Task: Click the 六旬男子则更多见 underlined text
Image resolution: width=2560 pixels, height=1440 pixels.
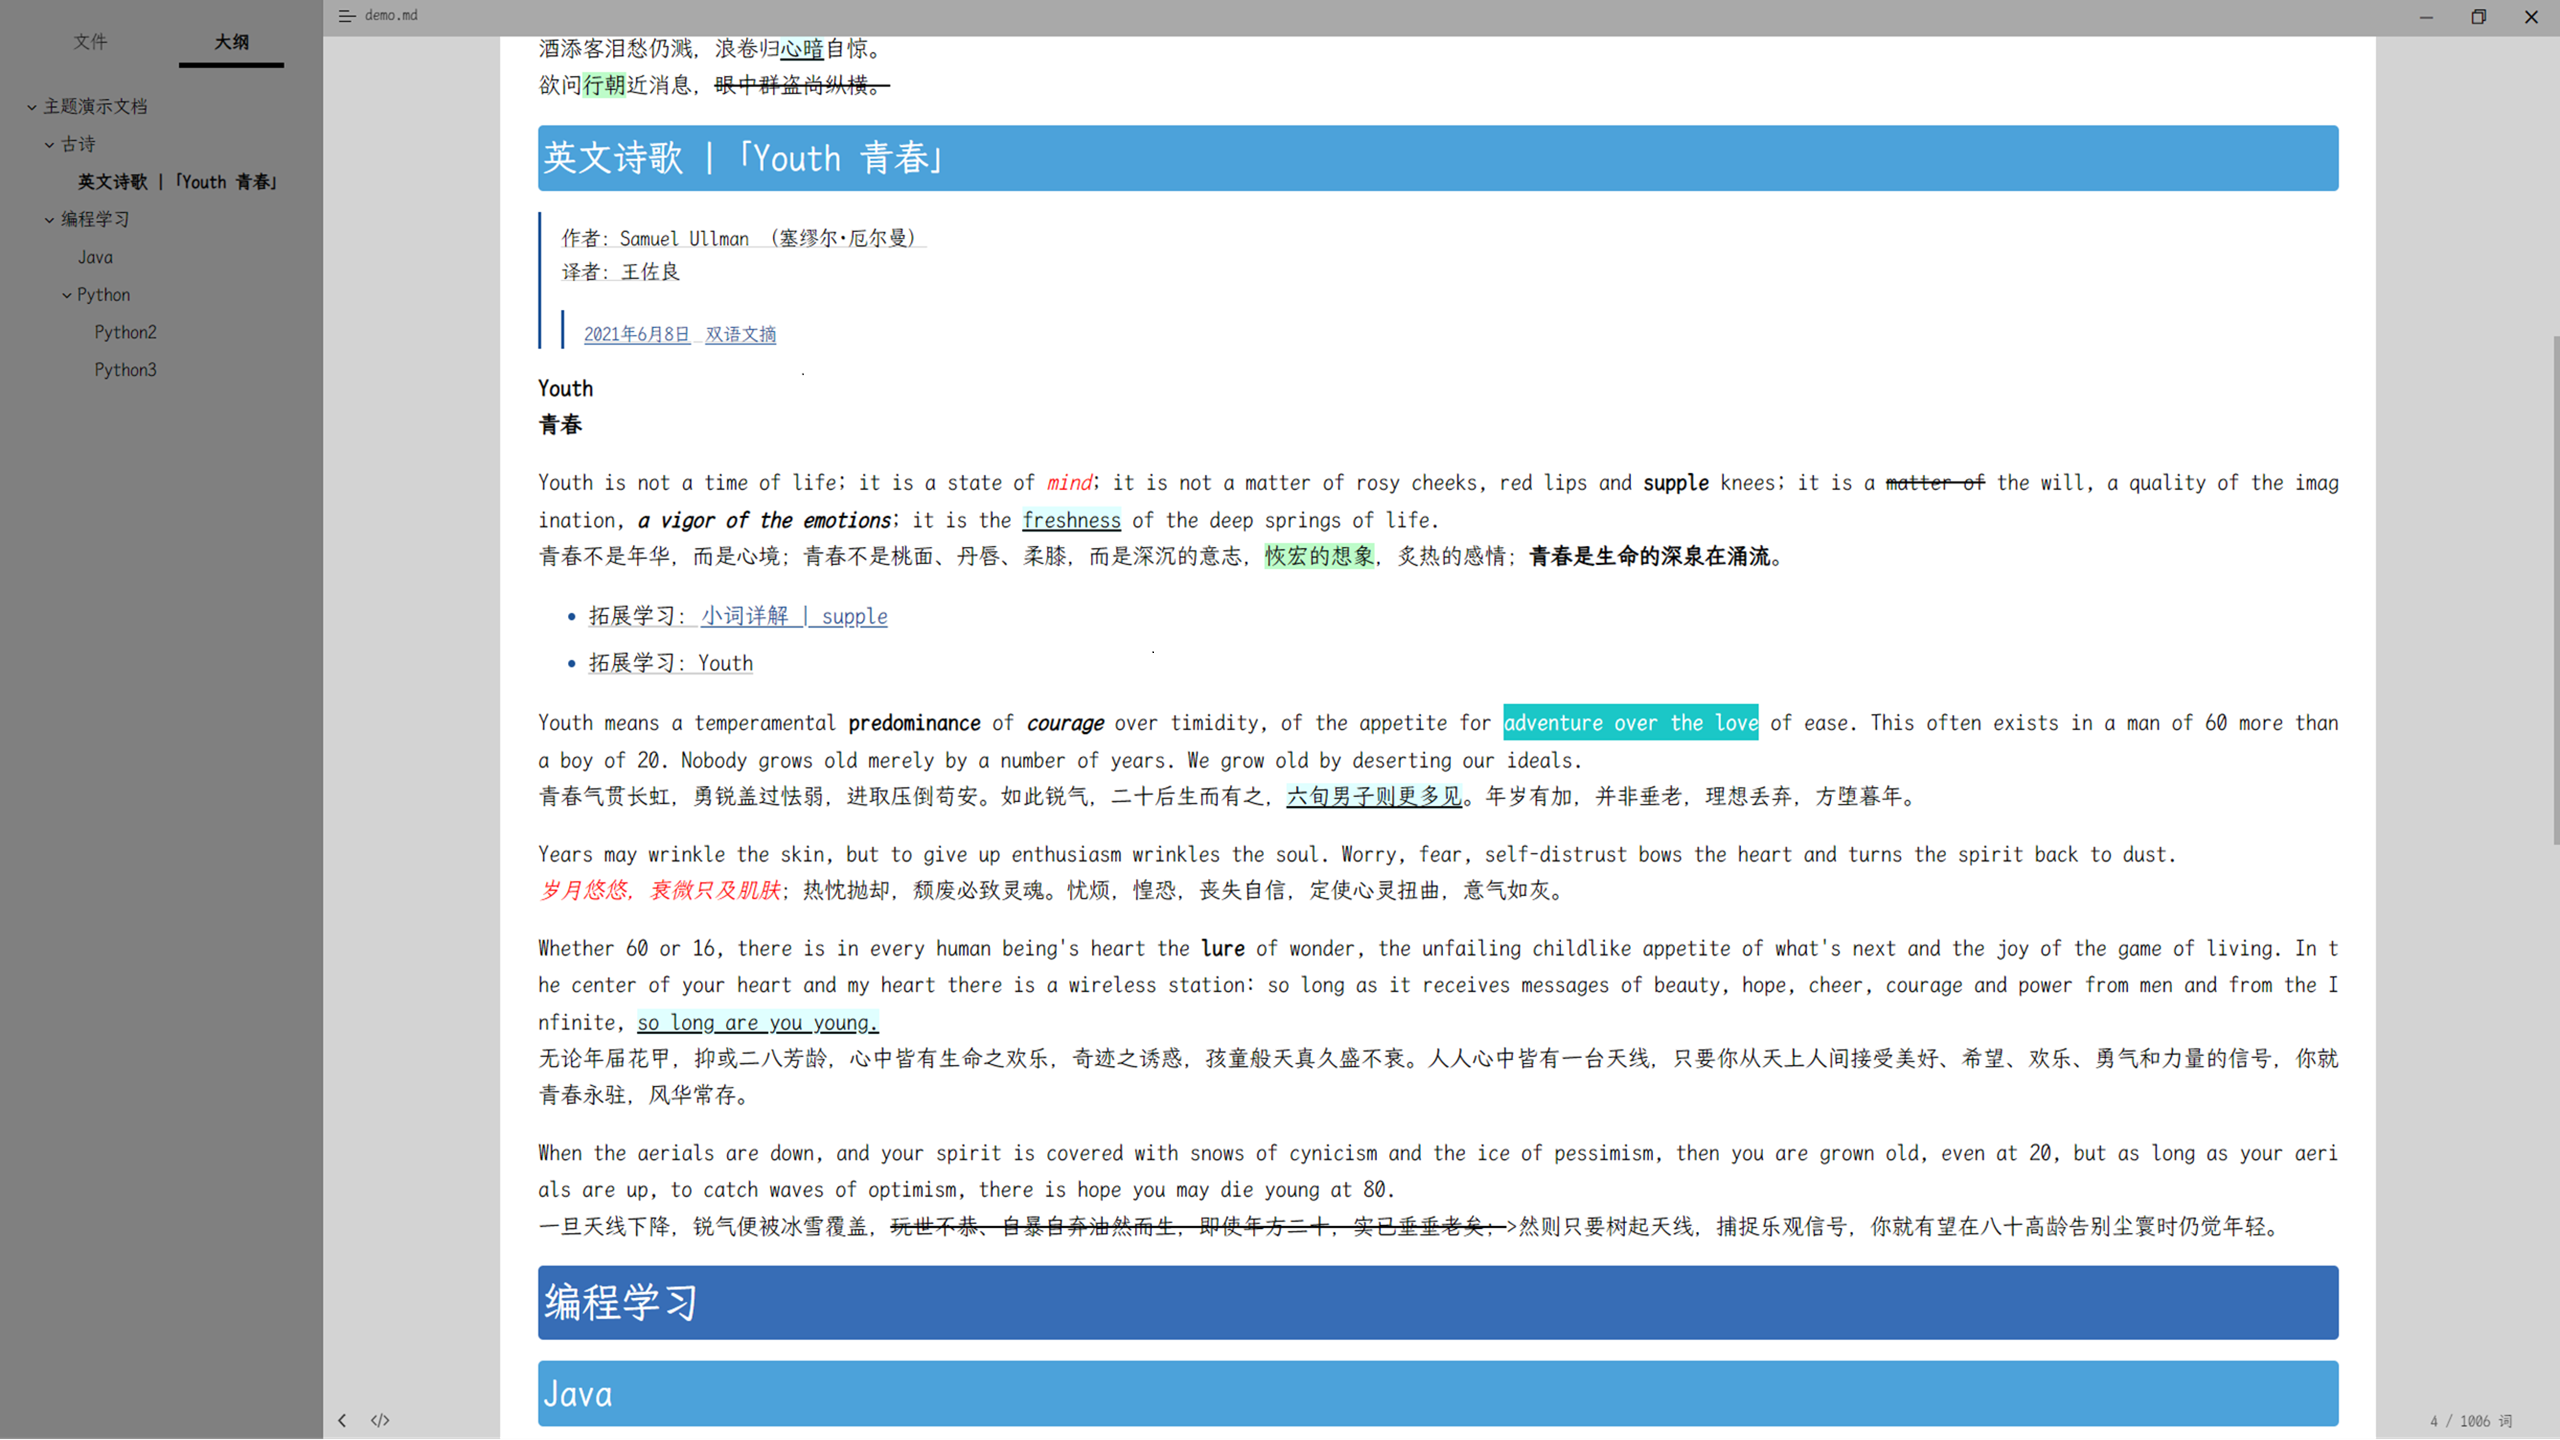Action: click(x=1374, y=797)
